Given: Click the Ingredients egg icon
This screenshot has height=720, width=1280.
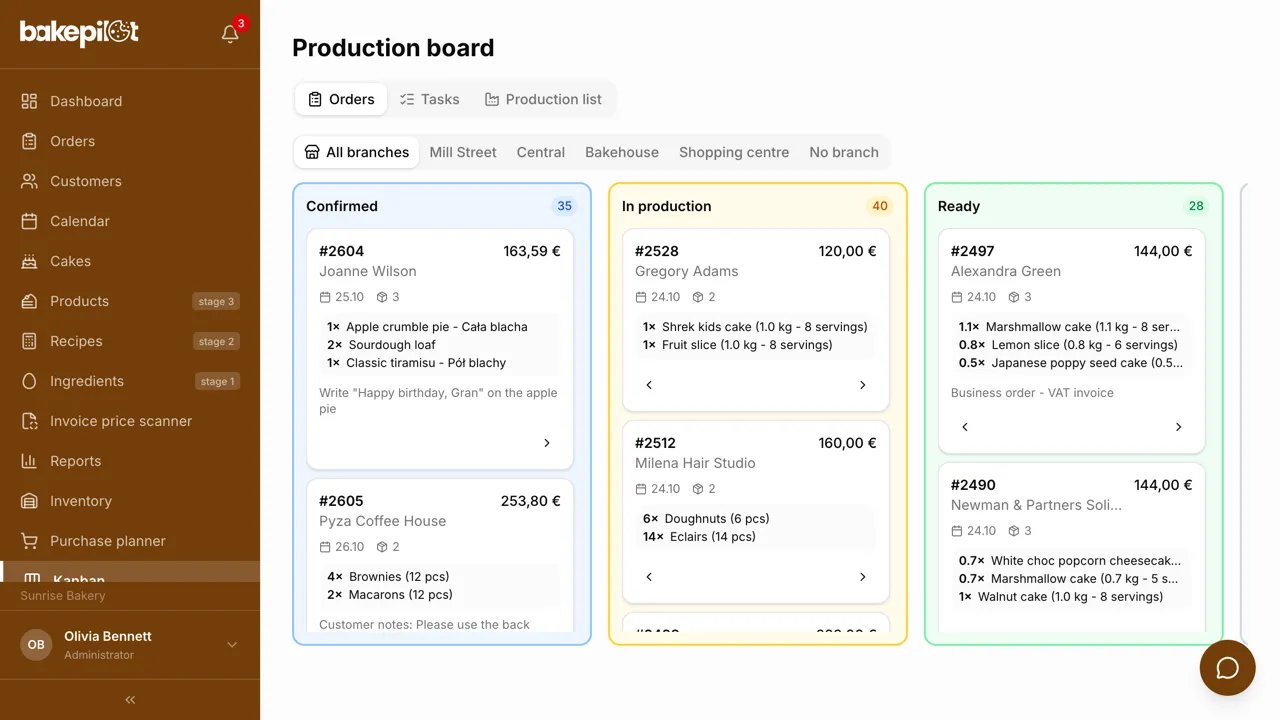Looking at the screenshot, I should [x=30, y=381].
